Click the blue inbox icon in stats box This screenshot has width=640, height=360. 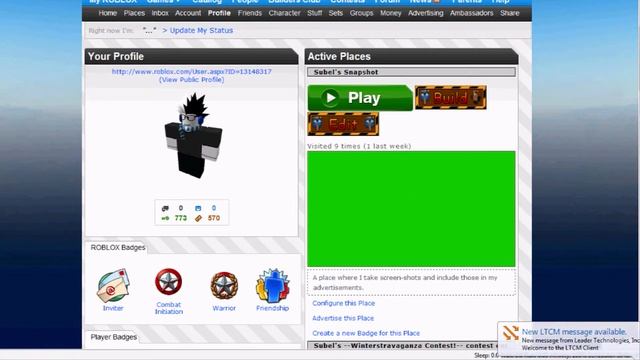[198, 208]
